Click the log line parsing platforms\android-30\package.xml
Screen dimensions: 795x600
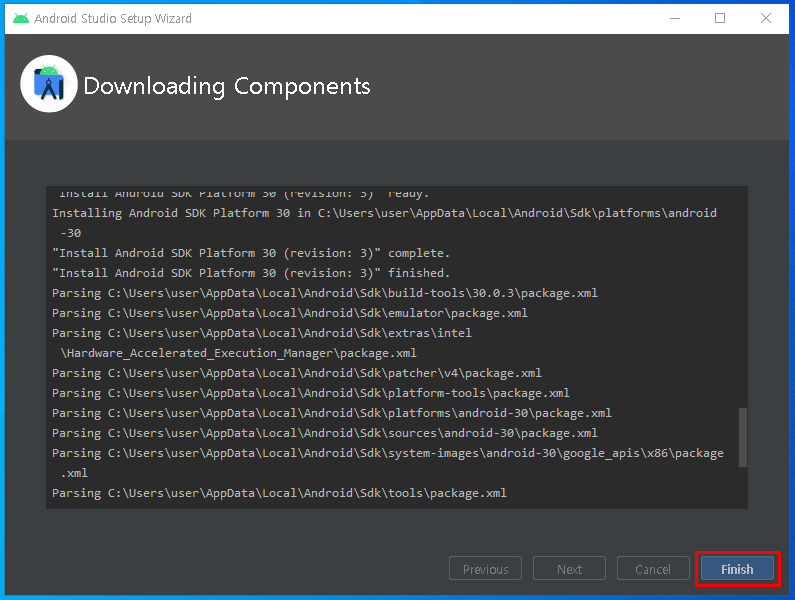(332, 413)
